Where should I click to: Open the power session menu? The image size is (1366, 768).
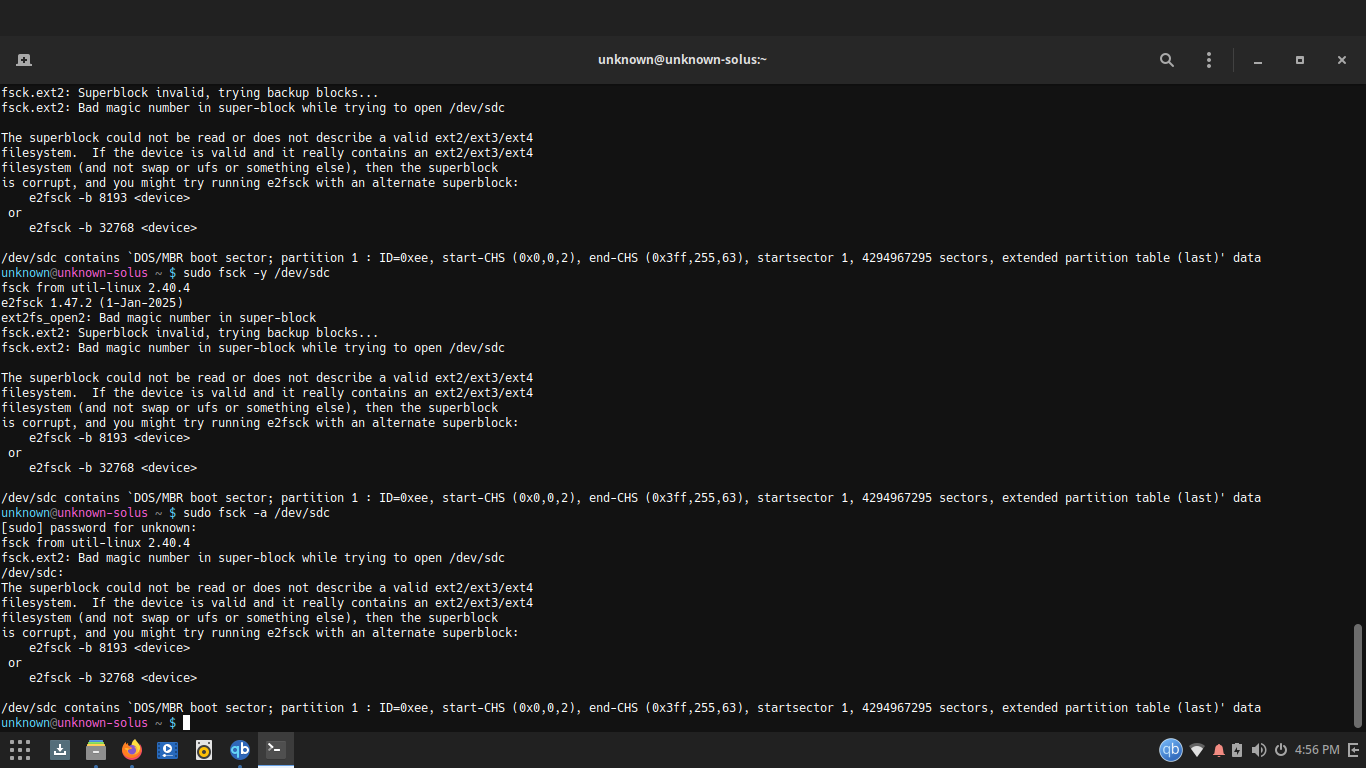pos(1280,750)
